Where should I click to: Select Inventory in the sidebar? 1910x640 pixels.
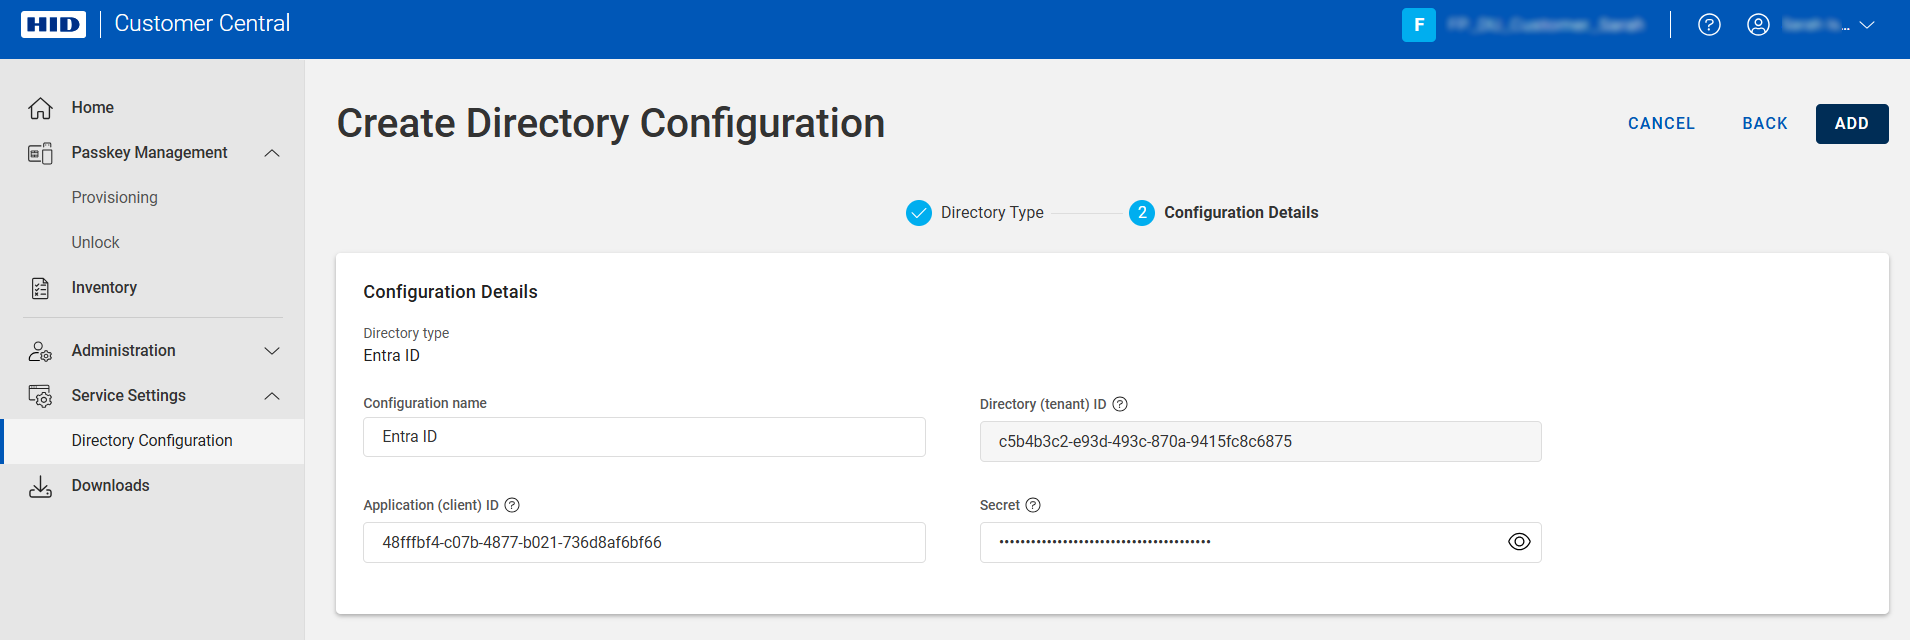click(104, 288)
